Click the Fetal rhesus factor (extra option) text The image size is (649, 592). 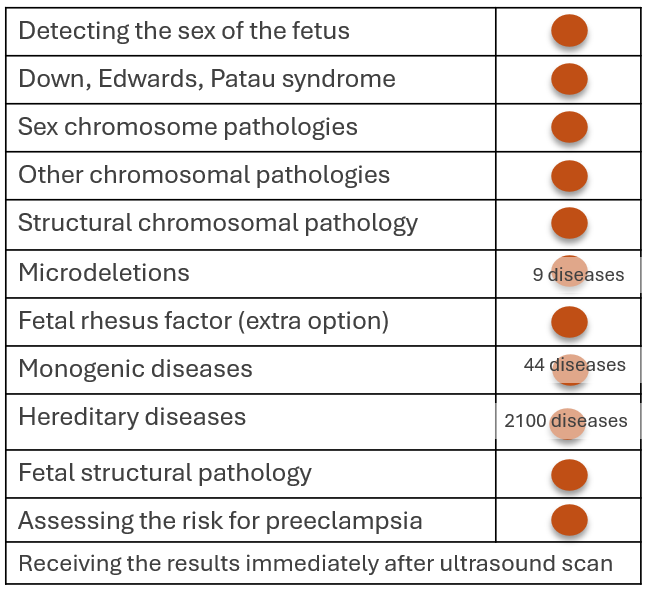tap(204, 321)
